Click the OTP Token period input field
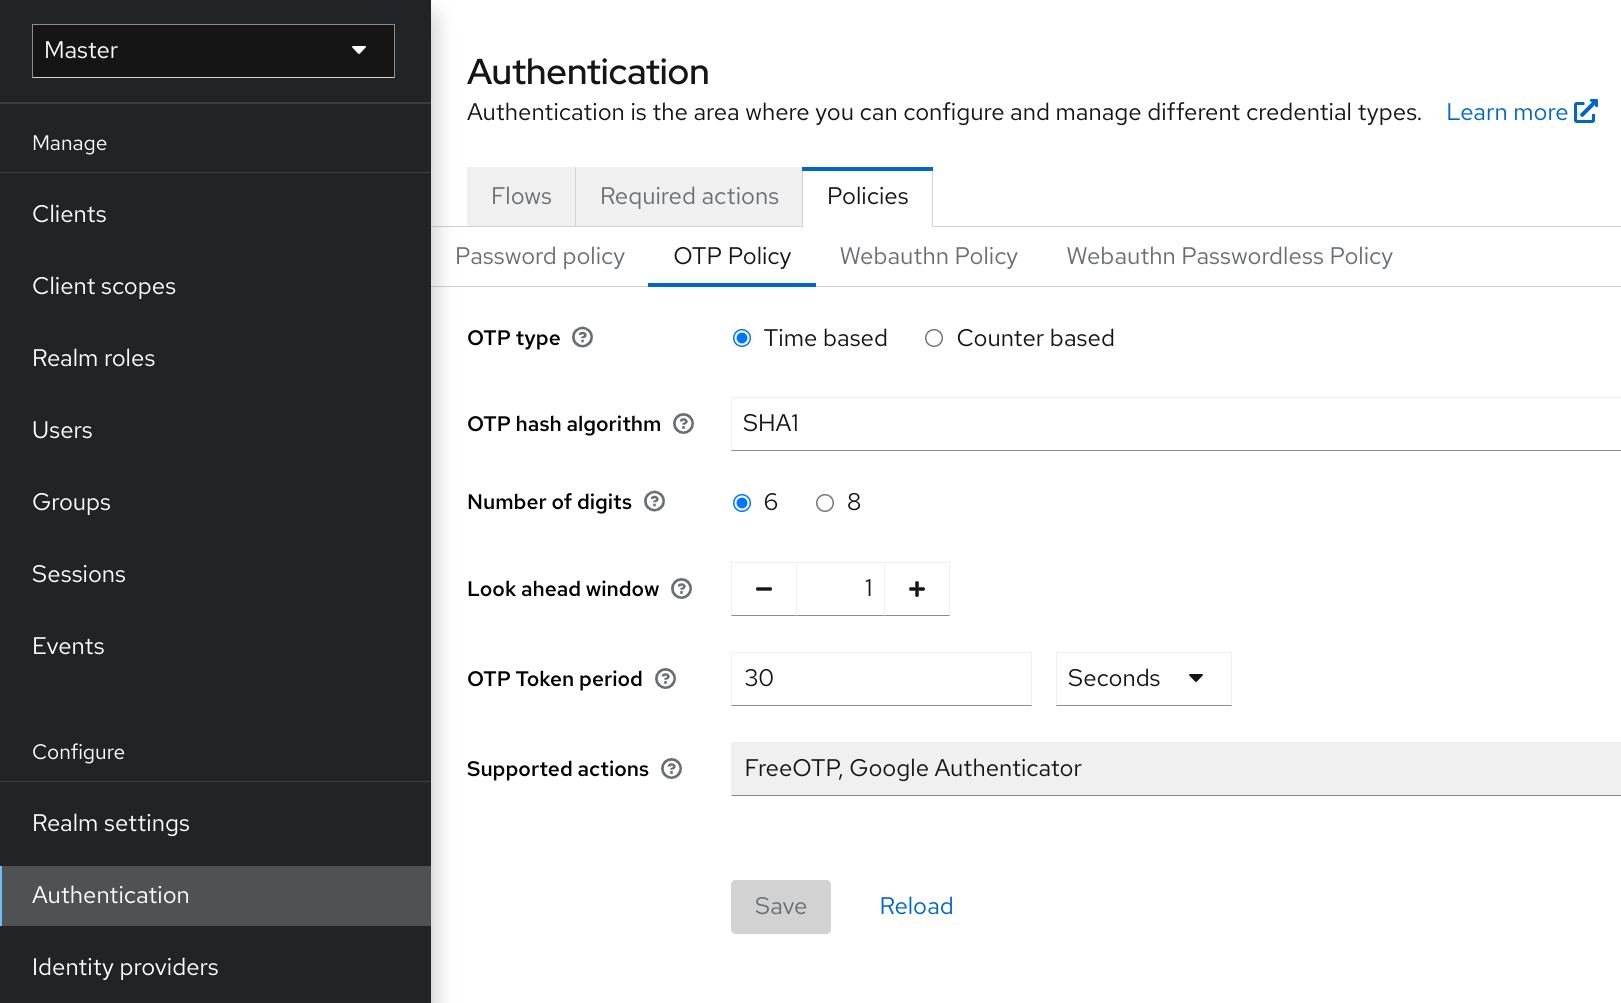1621x1003 pixels. click(x=881, y=679)
